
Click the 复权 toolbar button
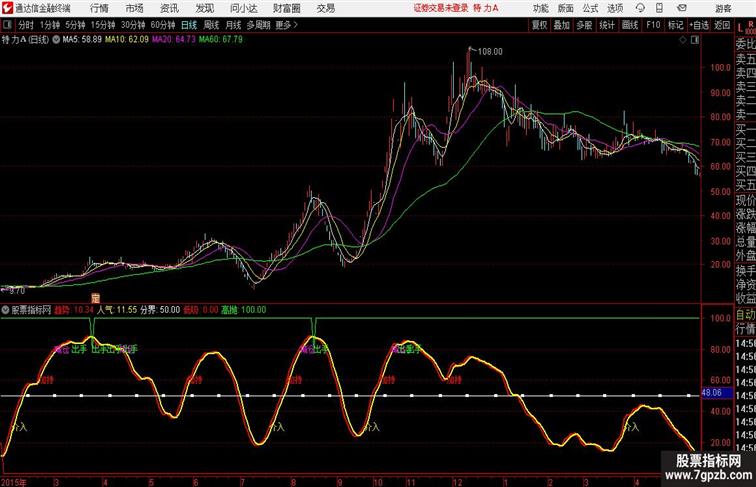[x=540, y=25]
